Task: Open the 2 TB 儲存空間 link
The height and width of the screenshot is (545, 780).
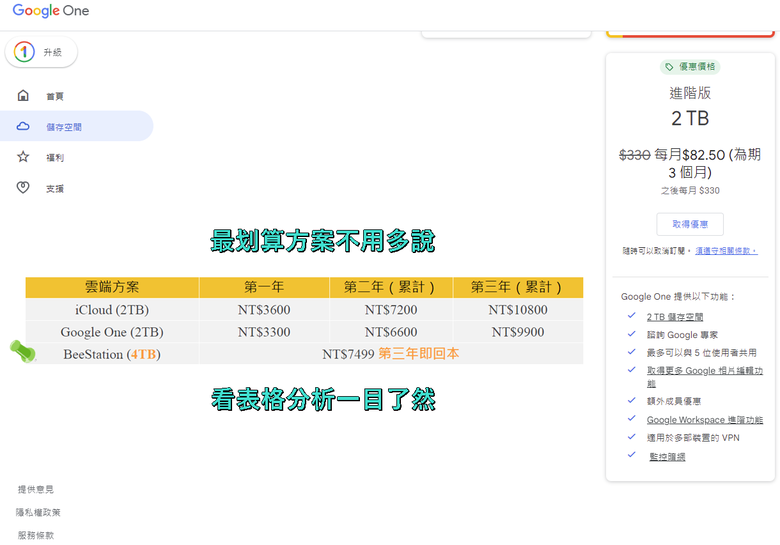Action: [675, 317]
